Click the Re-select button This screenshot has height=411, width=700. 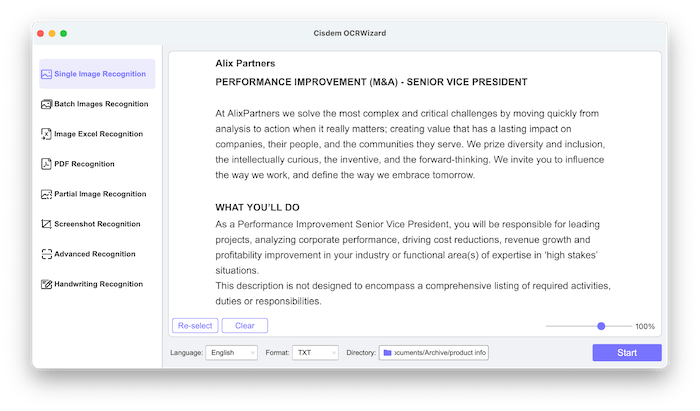(x=194, y=326)
